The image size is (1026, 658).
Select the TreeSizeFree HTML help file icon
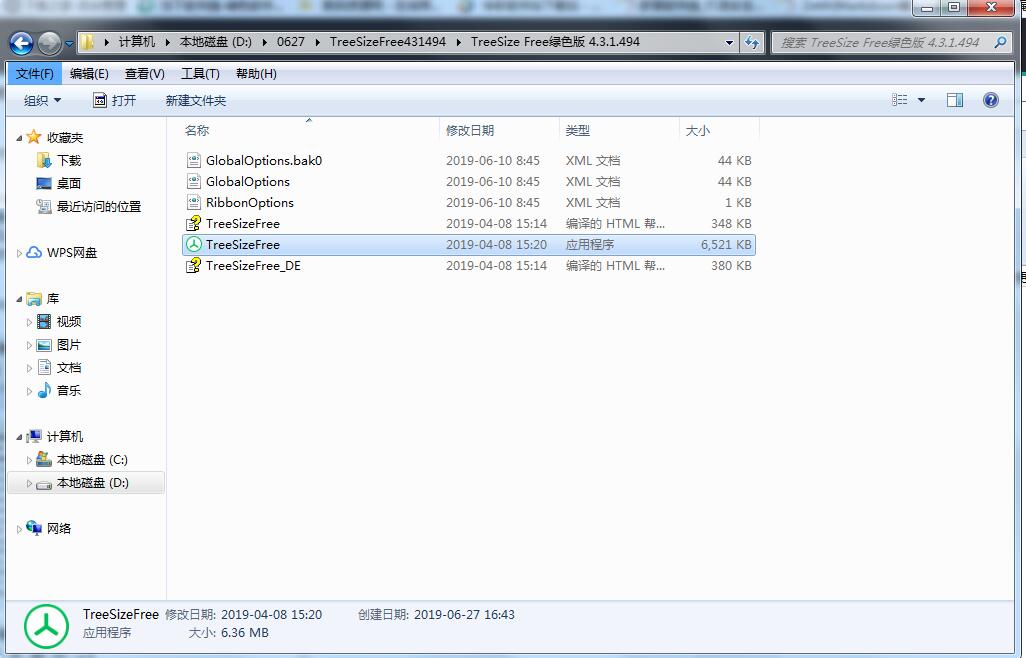tap(194, 223)
